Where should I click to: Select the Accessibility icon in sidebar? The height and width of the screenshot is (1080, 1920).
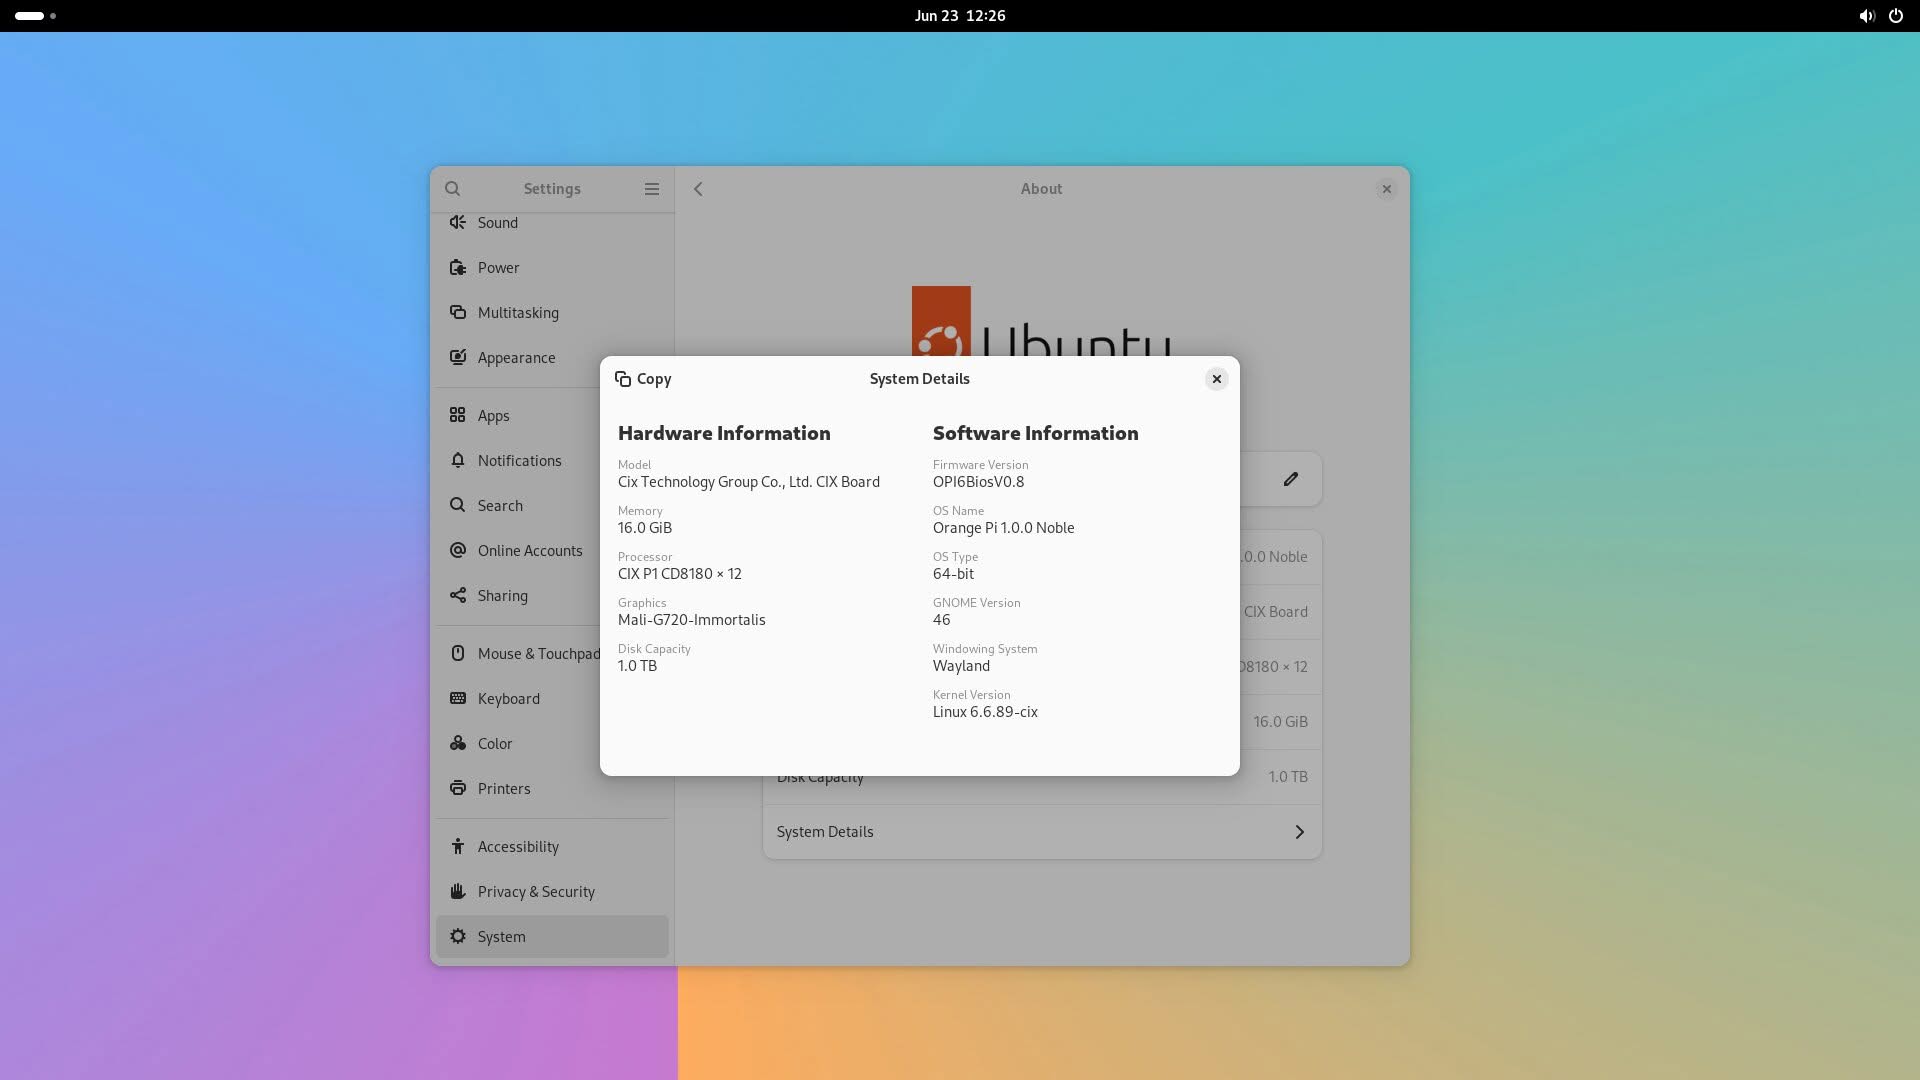[x=458, y=846]
